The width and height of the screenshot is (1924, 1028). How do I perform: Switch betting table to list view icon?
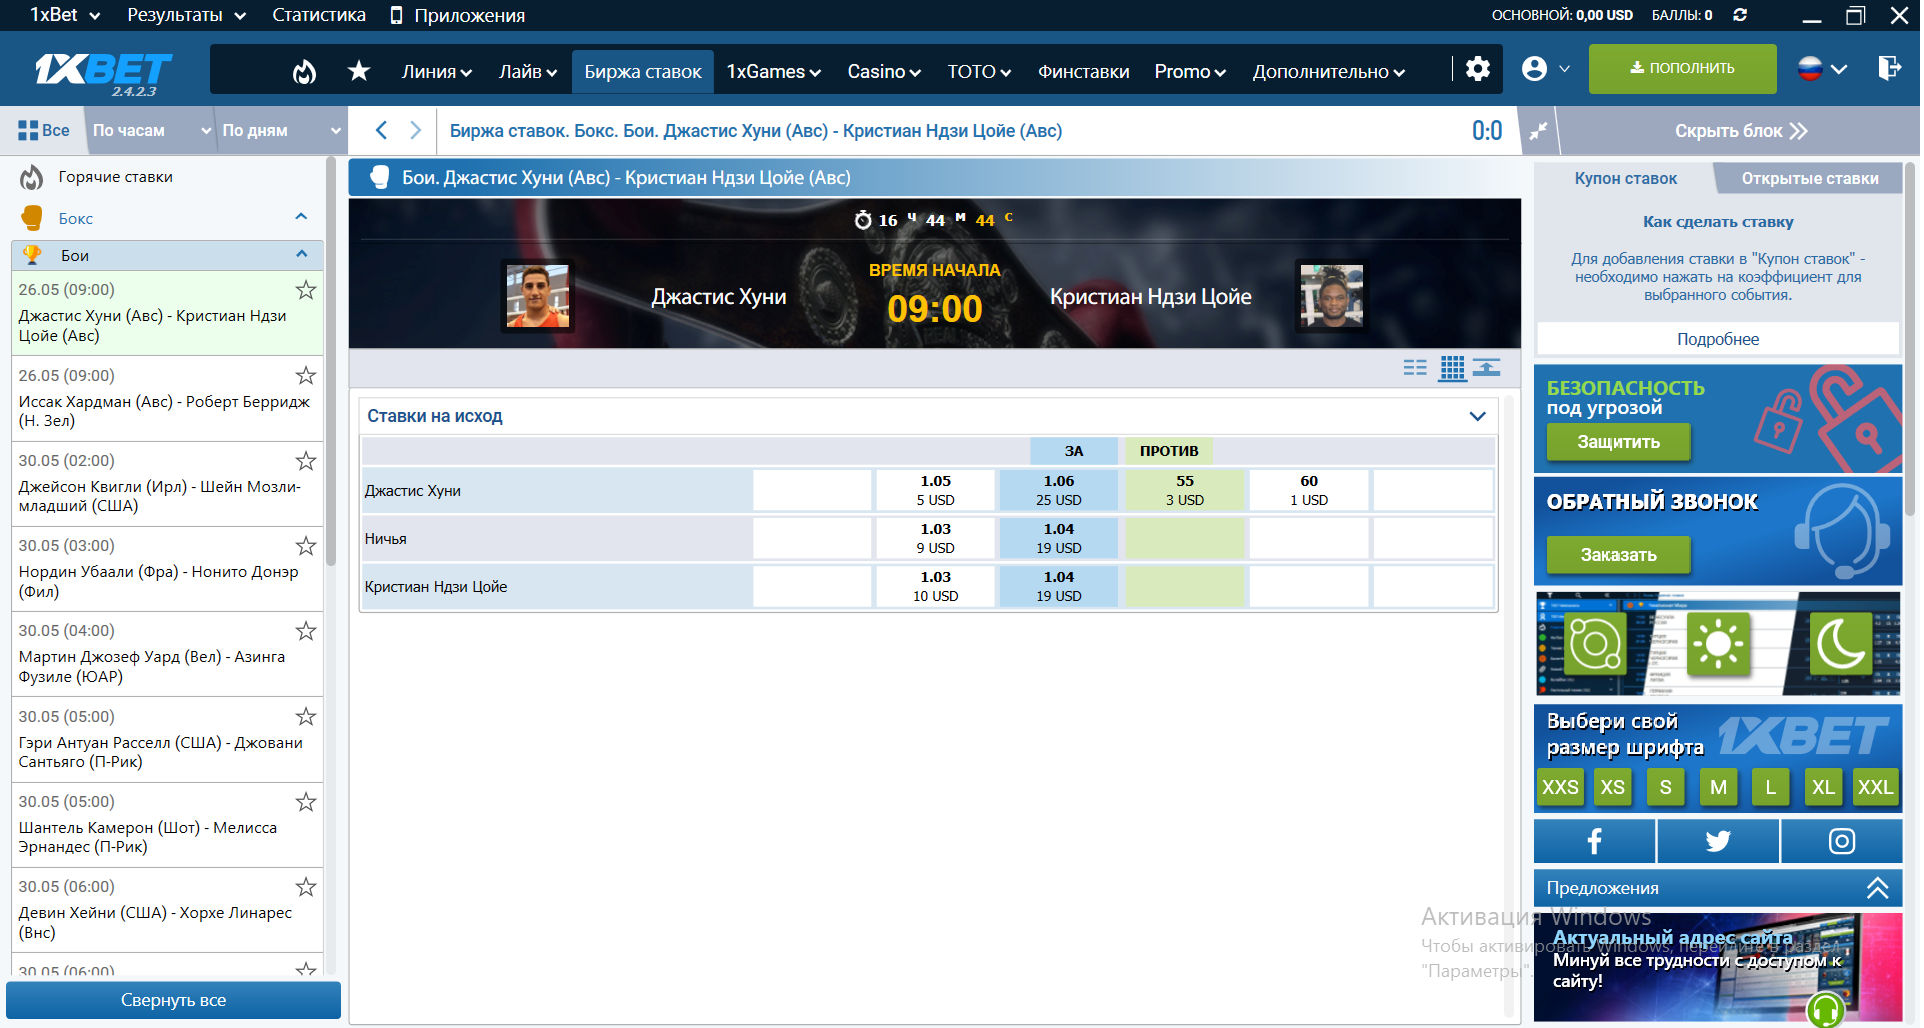[1416, 367]
